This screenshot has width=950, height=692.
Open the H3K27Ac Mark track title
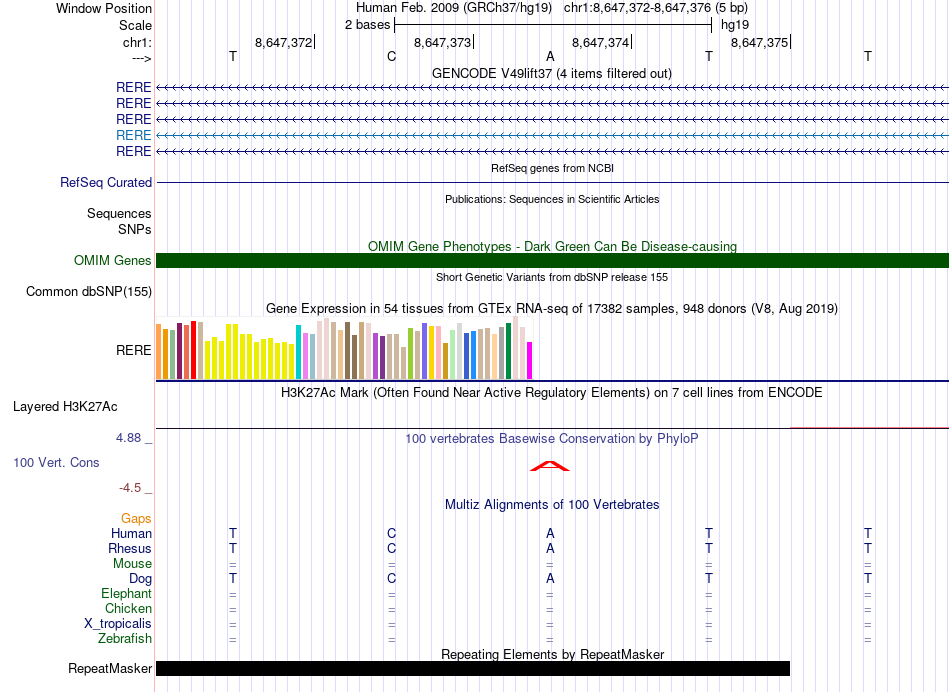click(x=552, y=393)
